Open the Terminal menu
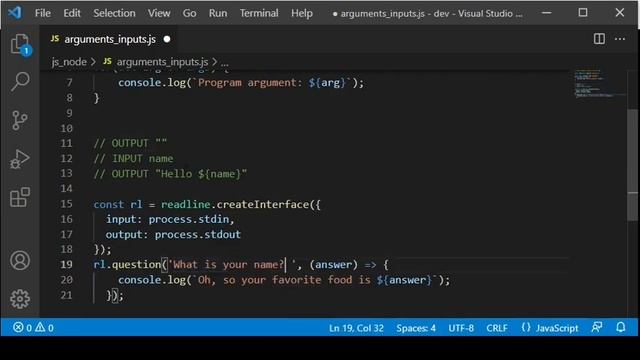 tap(259, 13)
